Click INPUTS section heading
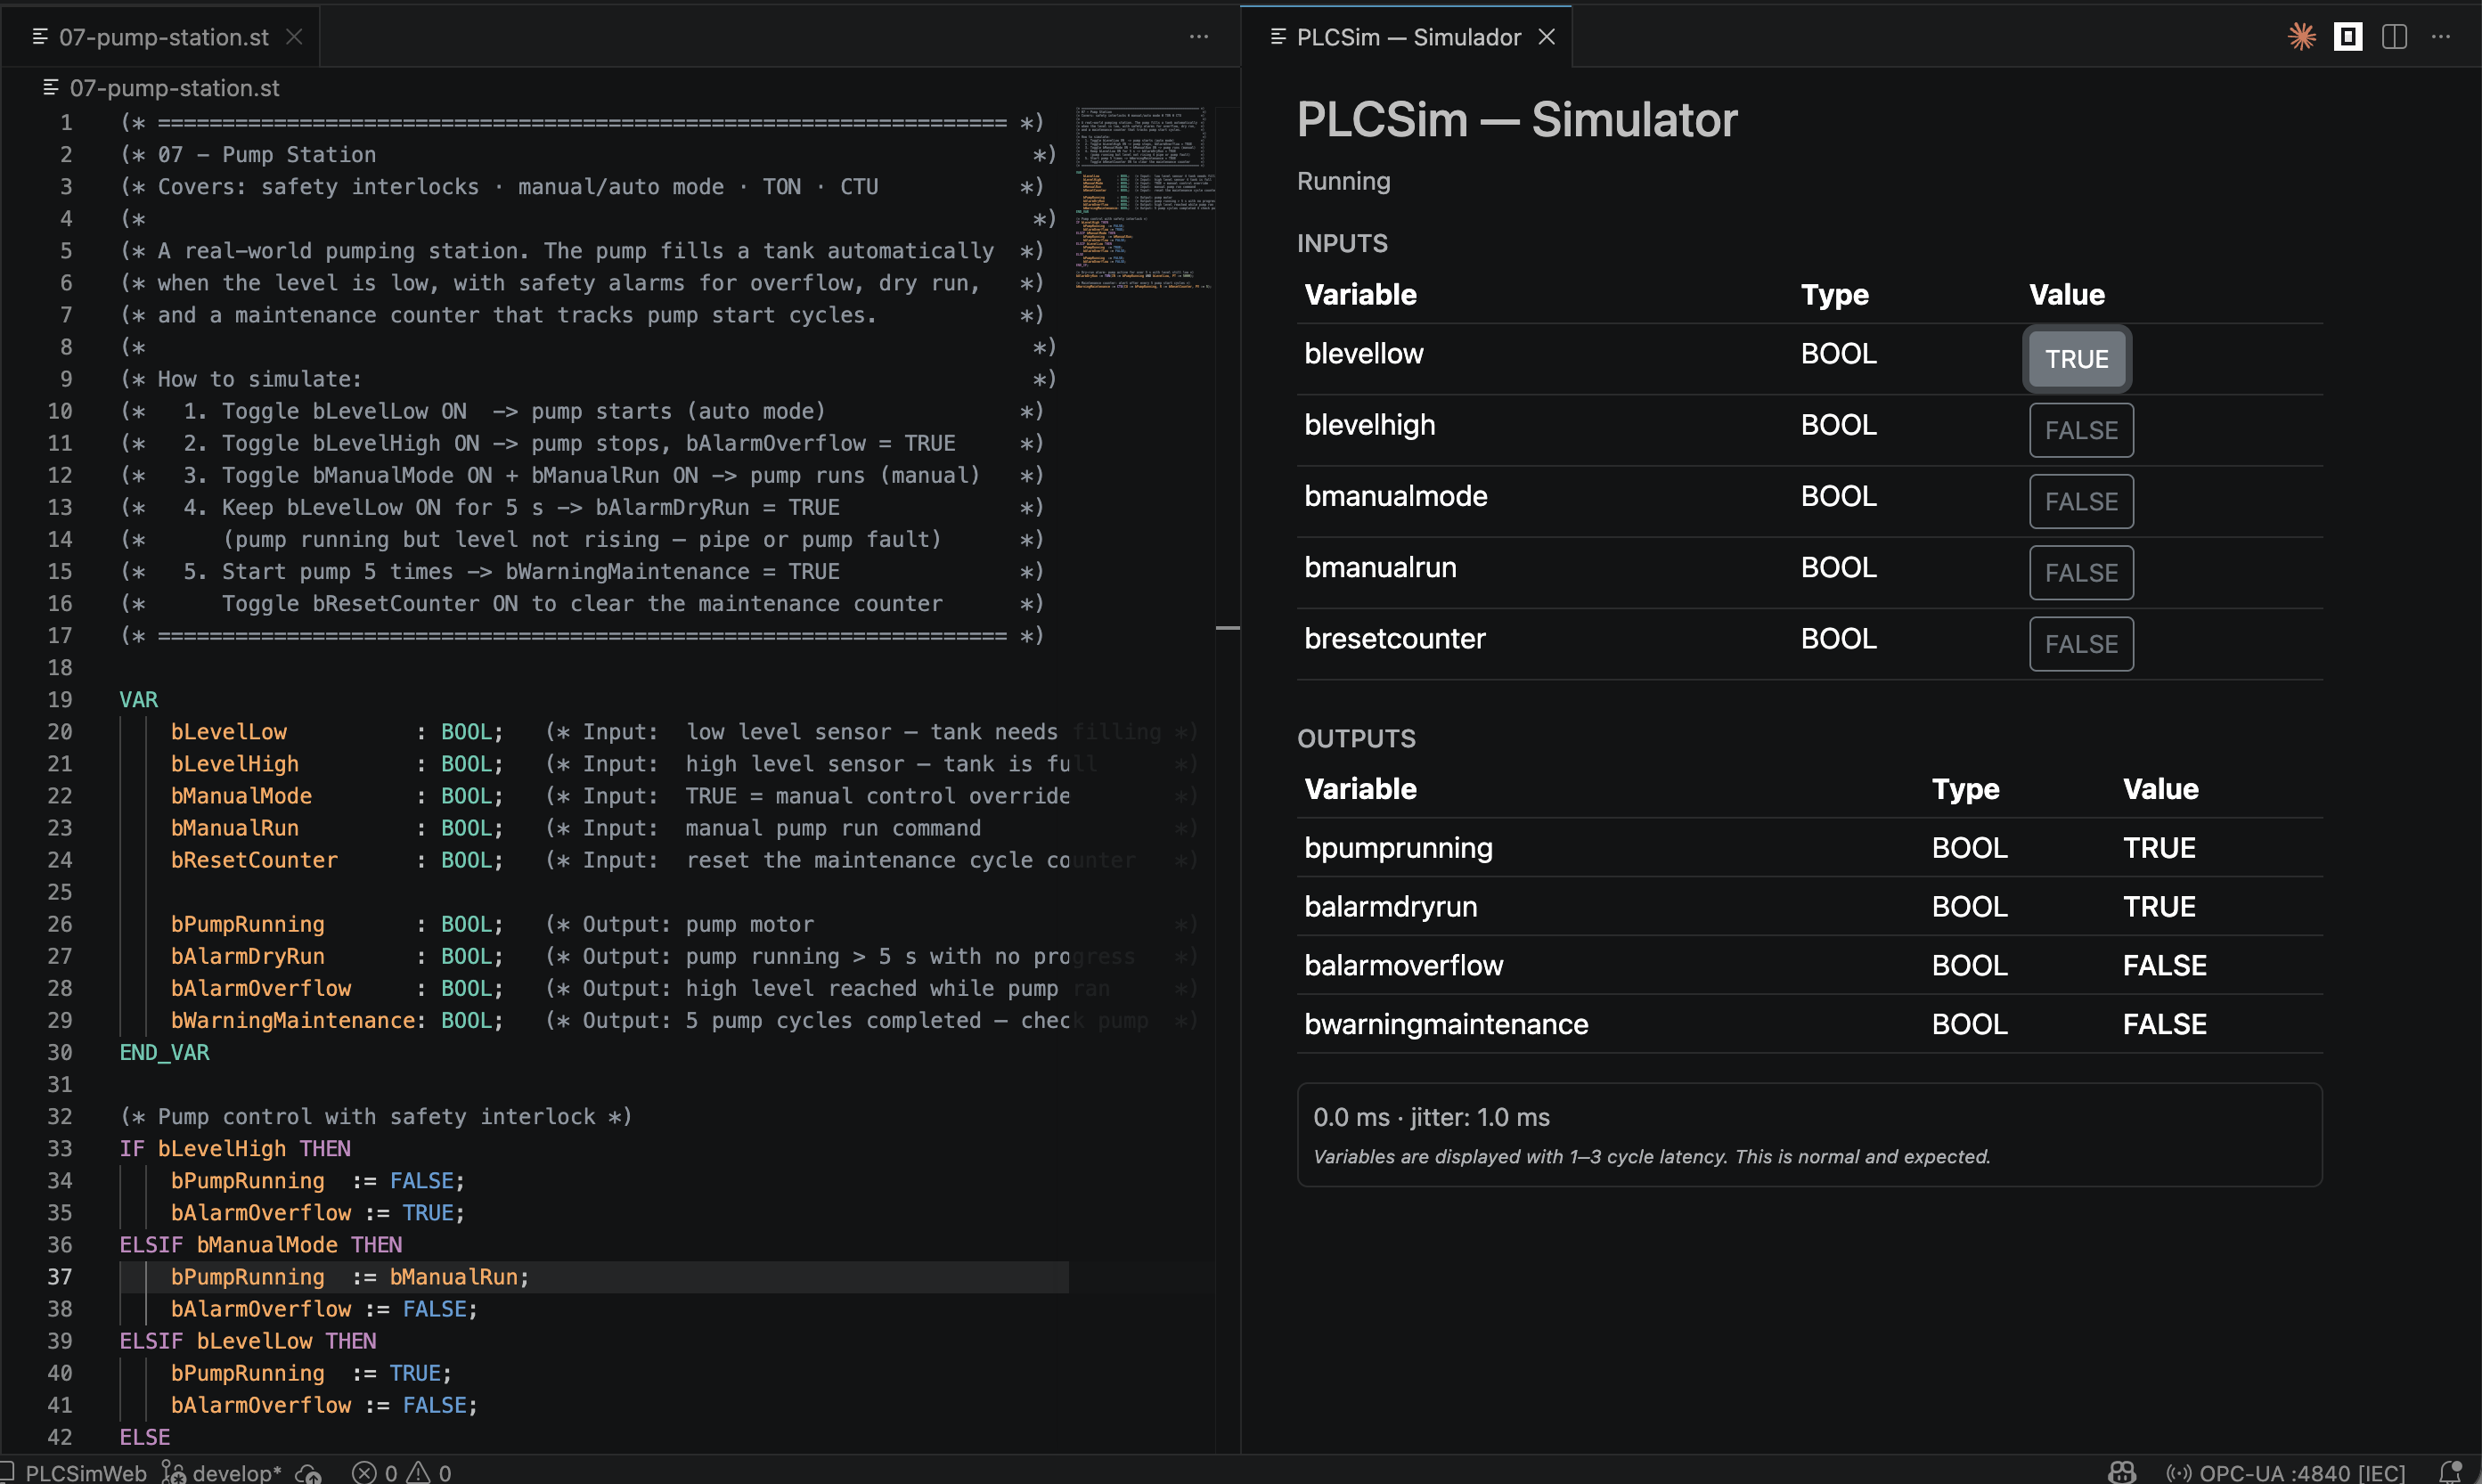The height and width of the screenshot is (1484, 2482). (x=1342, y=243)
